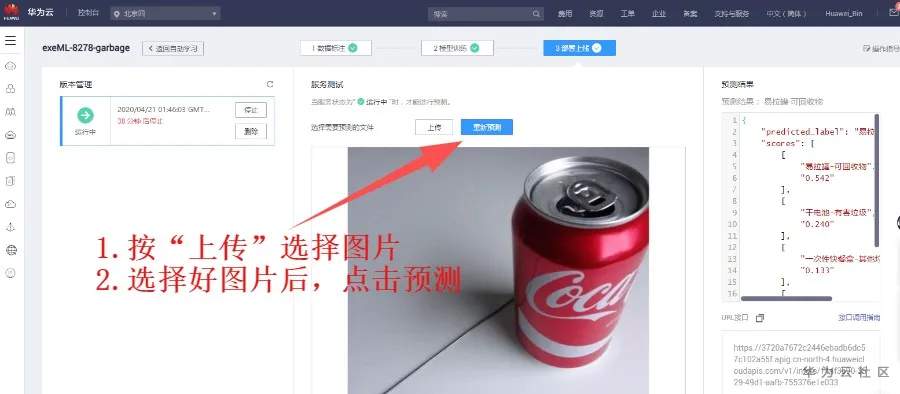Open the 资源 menu in top bar

click(596, 14)
